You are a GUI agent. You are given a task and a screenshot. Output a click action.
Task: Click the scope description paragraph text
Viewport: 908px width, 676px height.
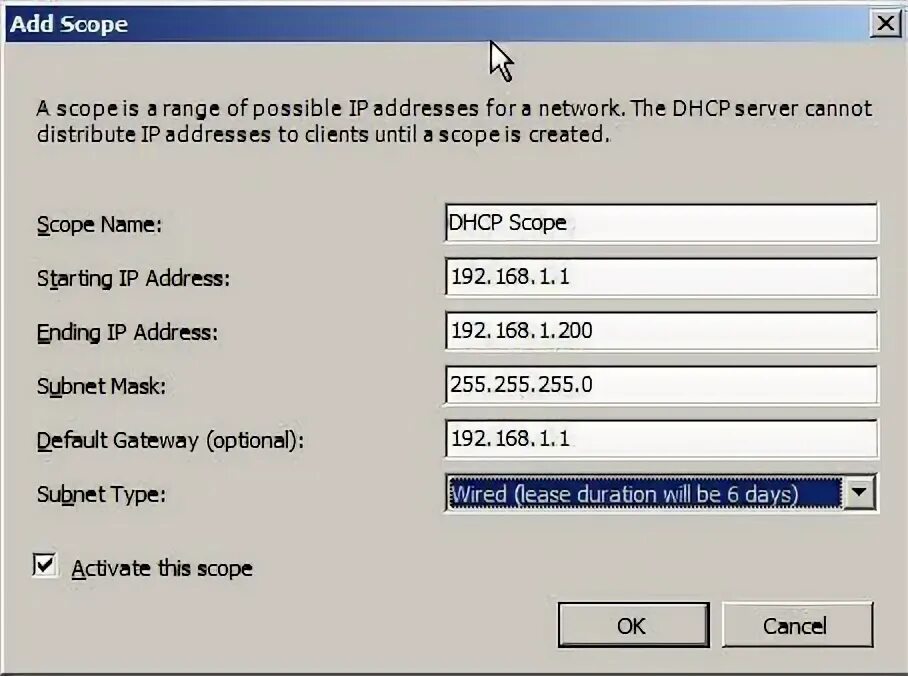454,121
